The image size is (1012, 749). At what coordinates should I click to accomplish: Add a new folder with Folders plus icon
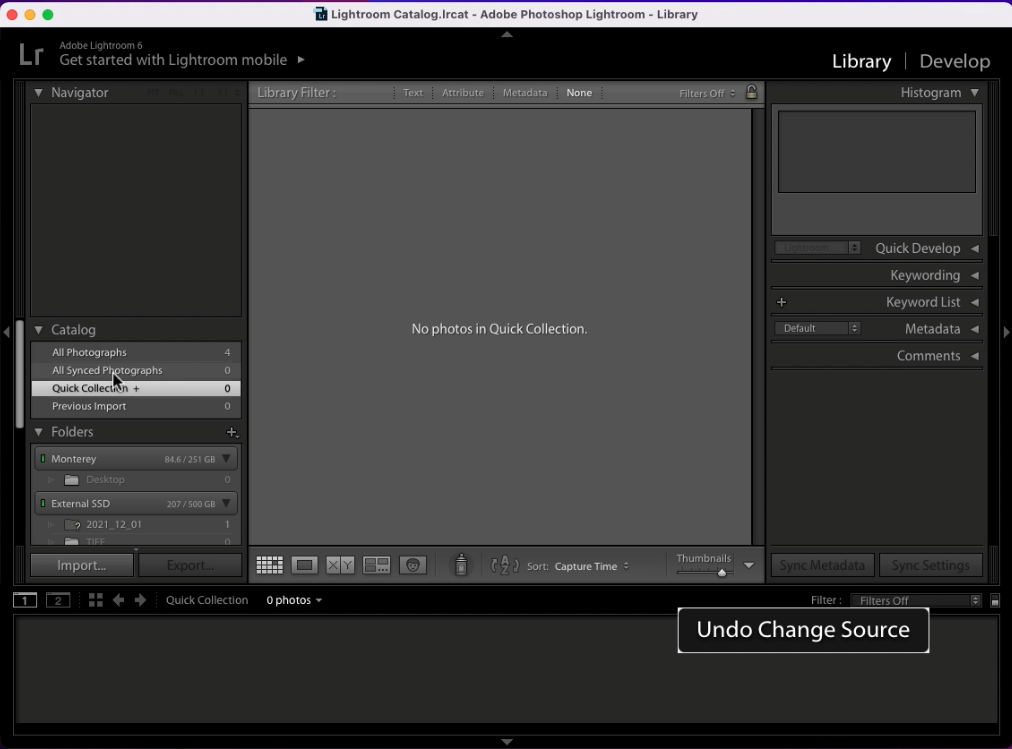click(232, 432)
